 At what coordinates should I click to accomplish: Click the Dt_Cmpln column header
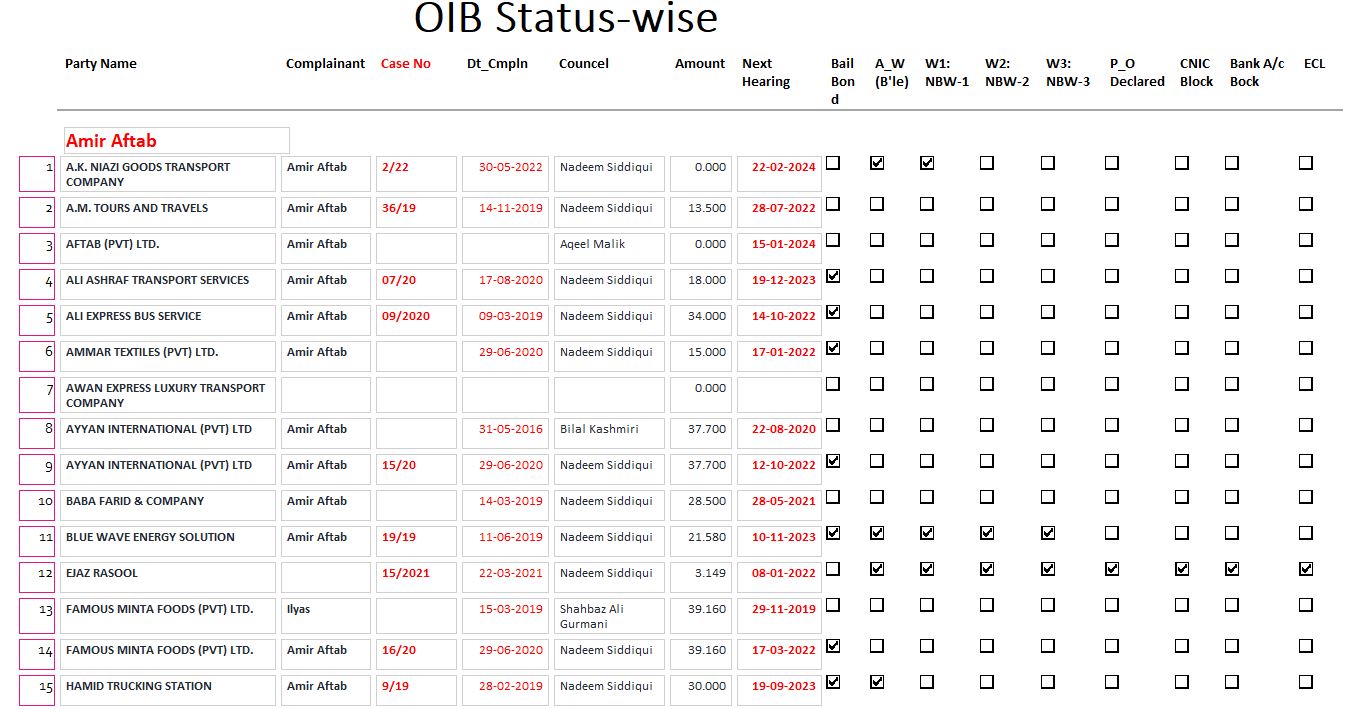pyautogui.click(x=498, y=63)
